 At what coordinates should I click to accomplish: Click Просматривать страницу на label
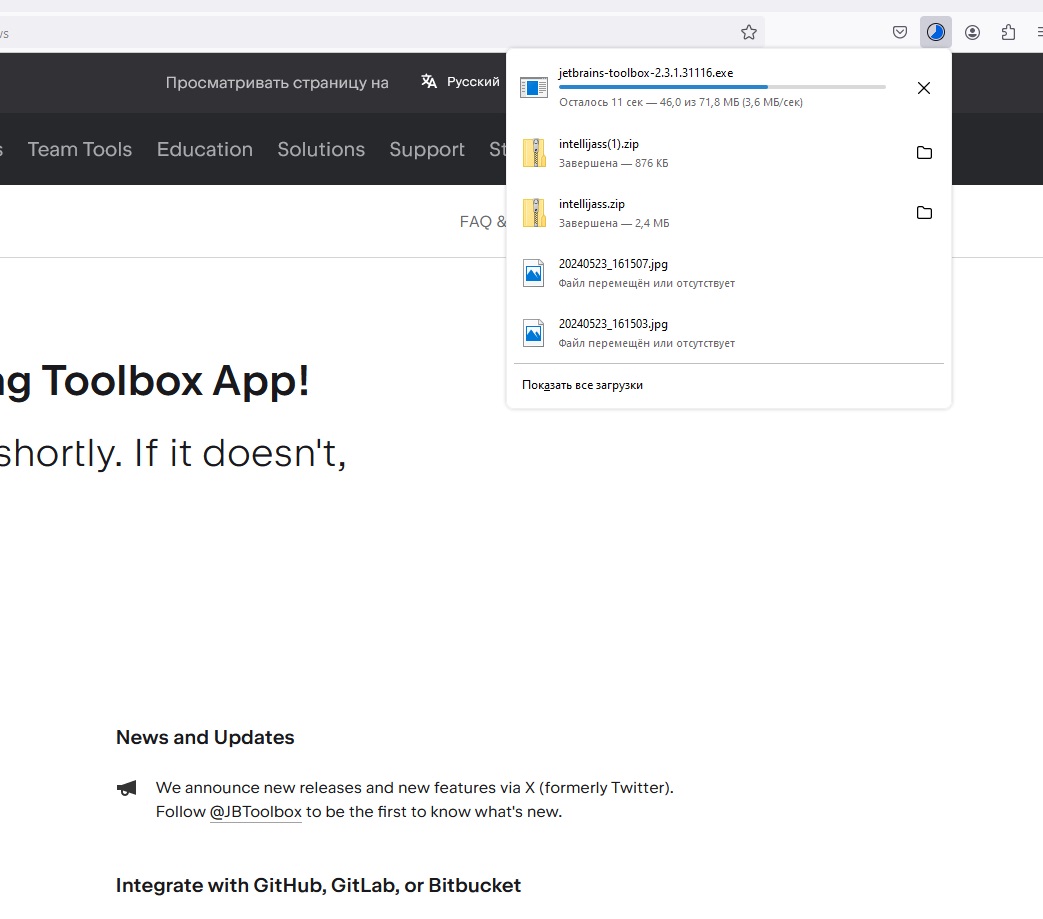coord(277,82)
